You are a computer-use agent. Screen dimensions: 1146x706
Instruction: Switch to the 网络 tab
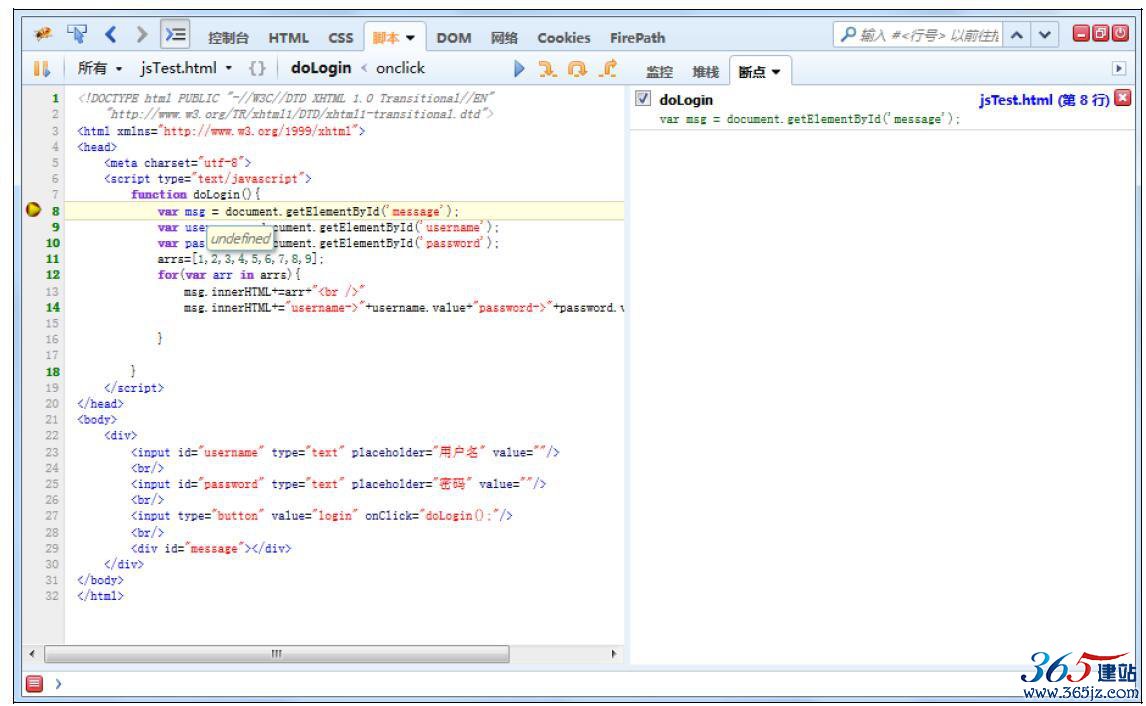point(504,38)
